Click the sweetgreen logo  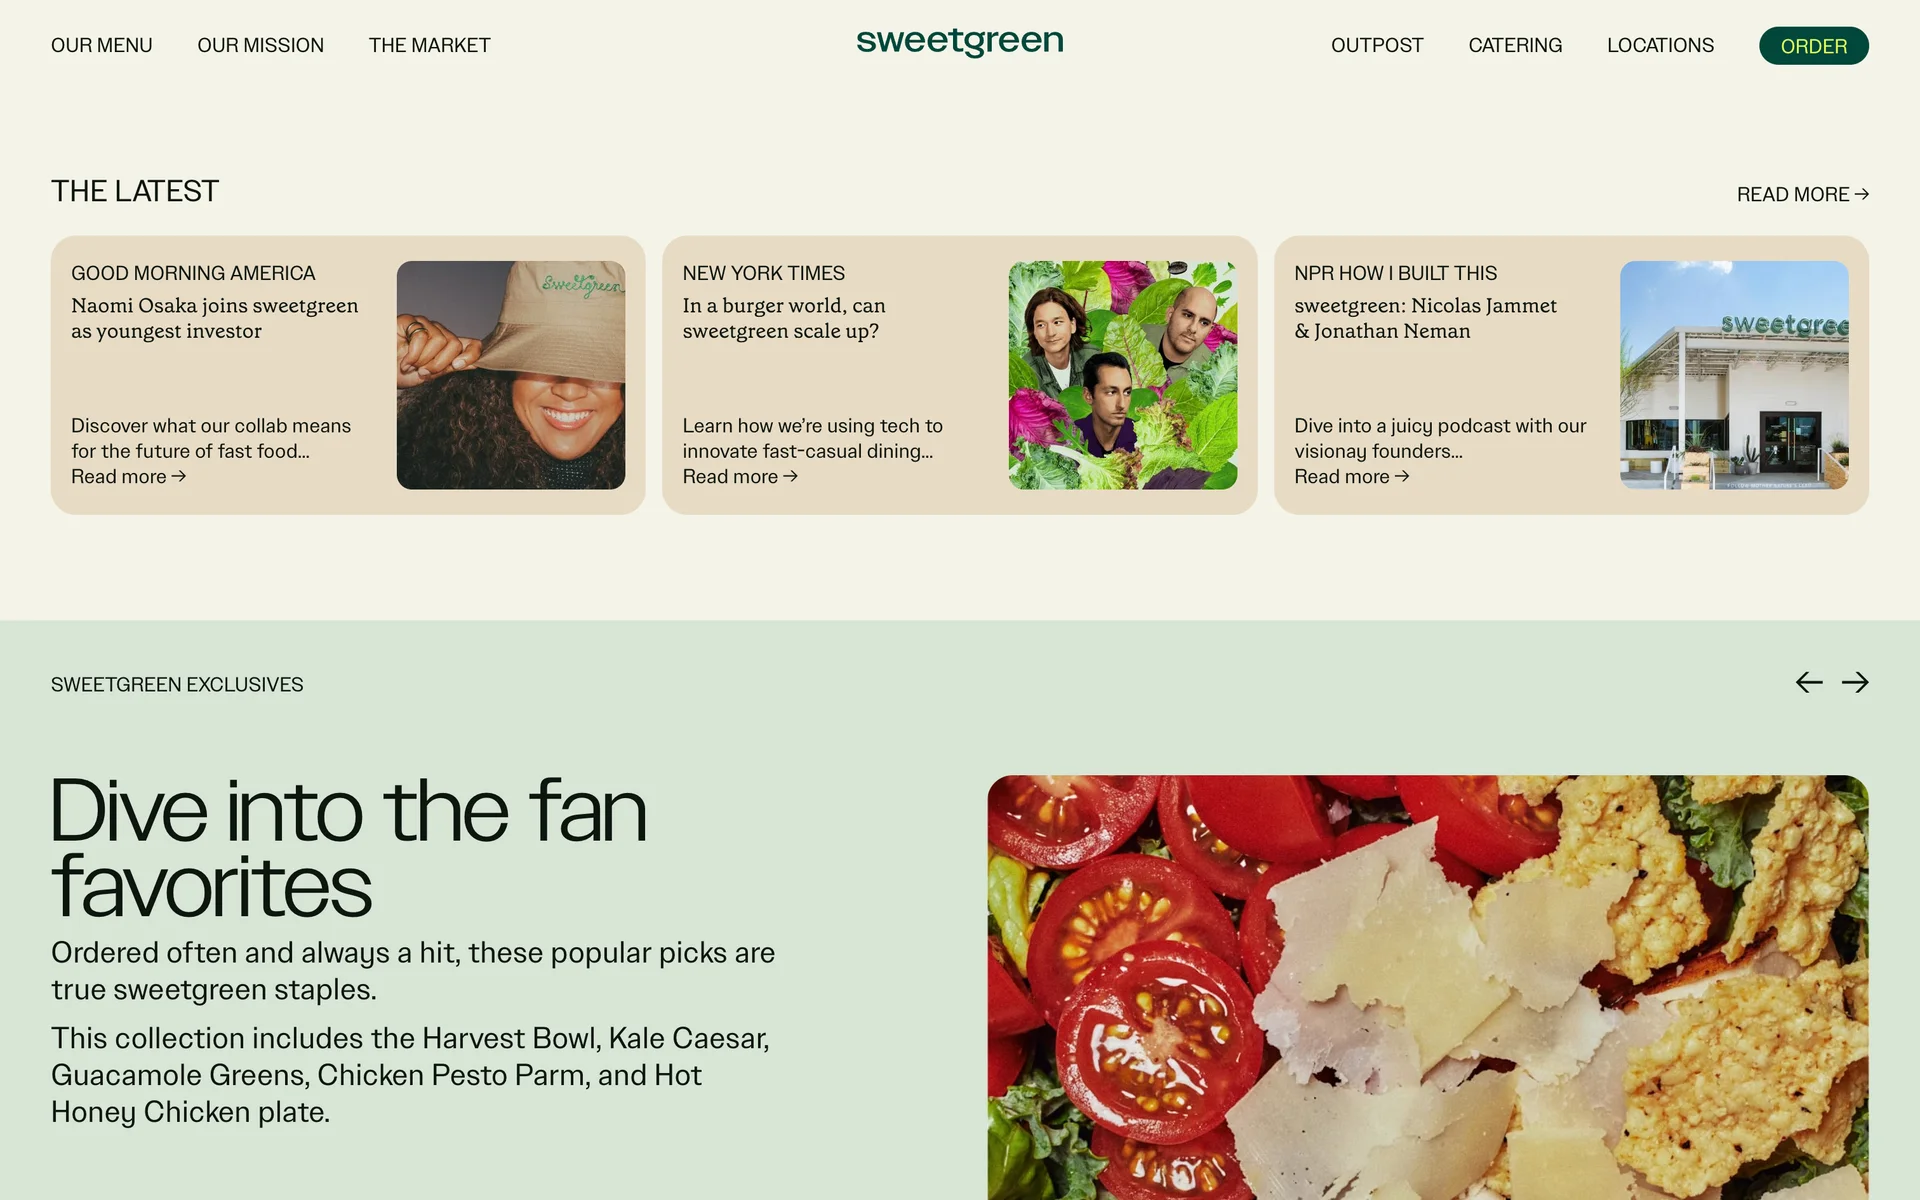[959, 42]
